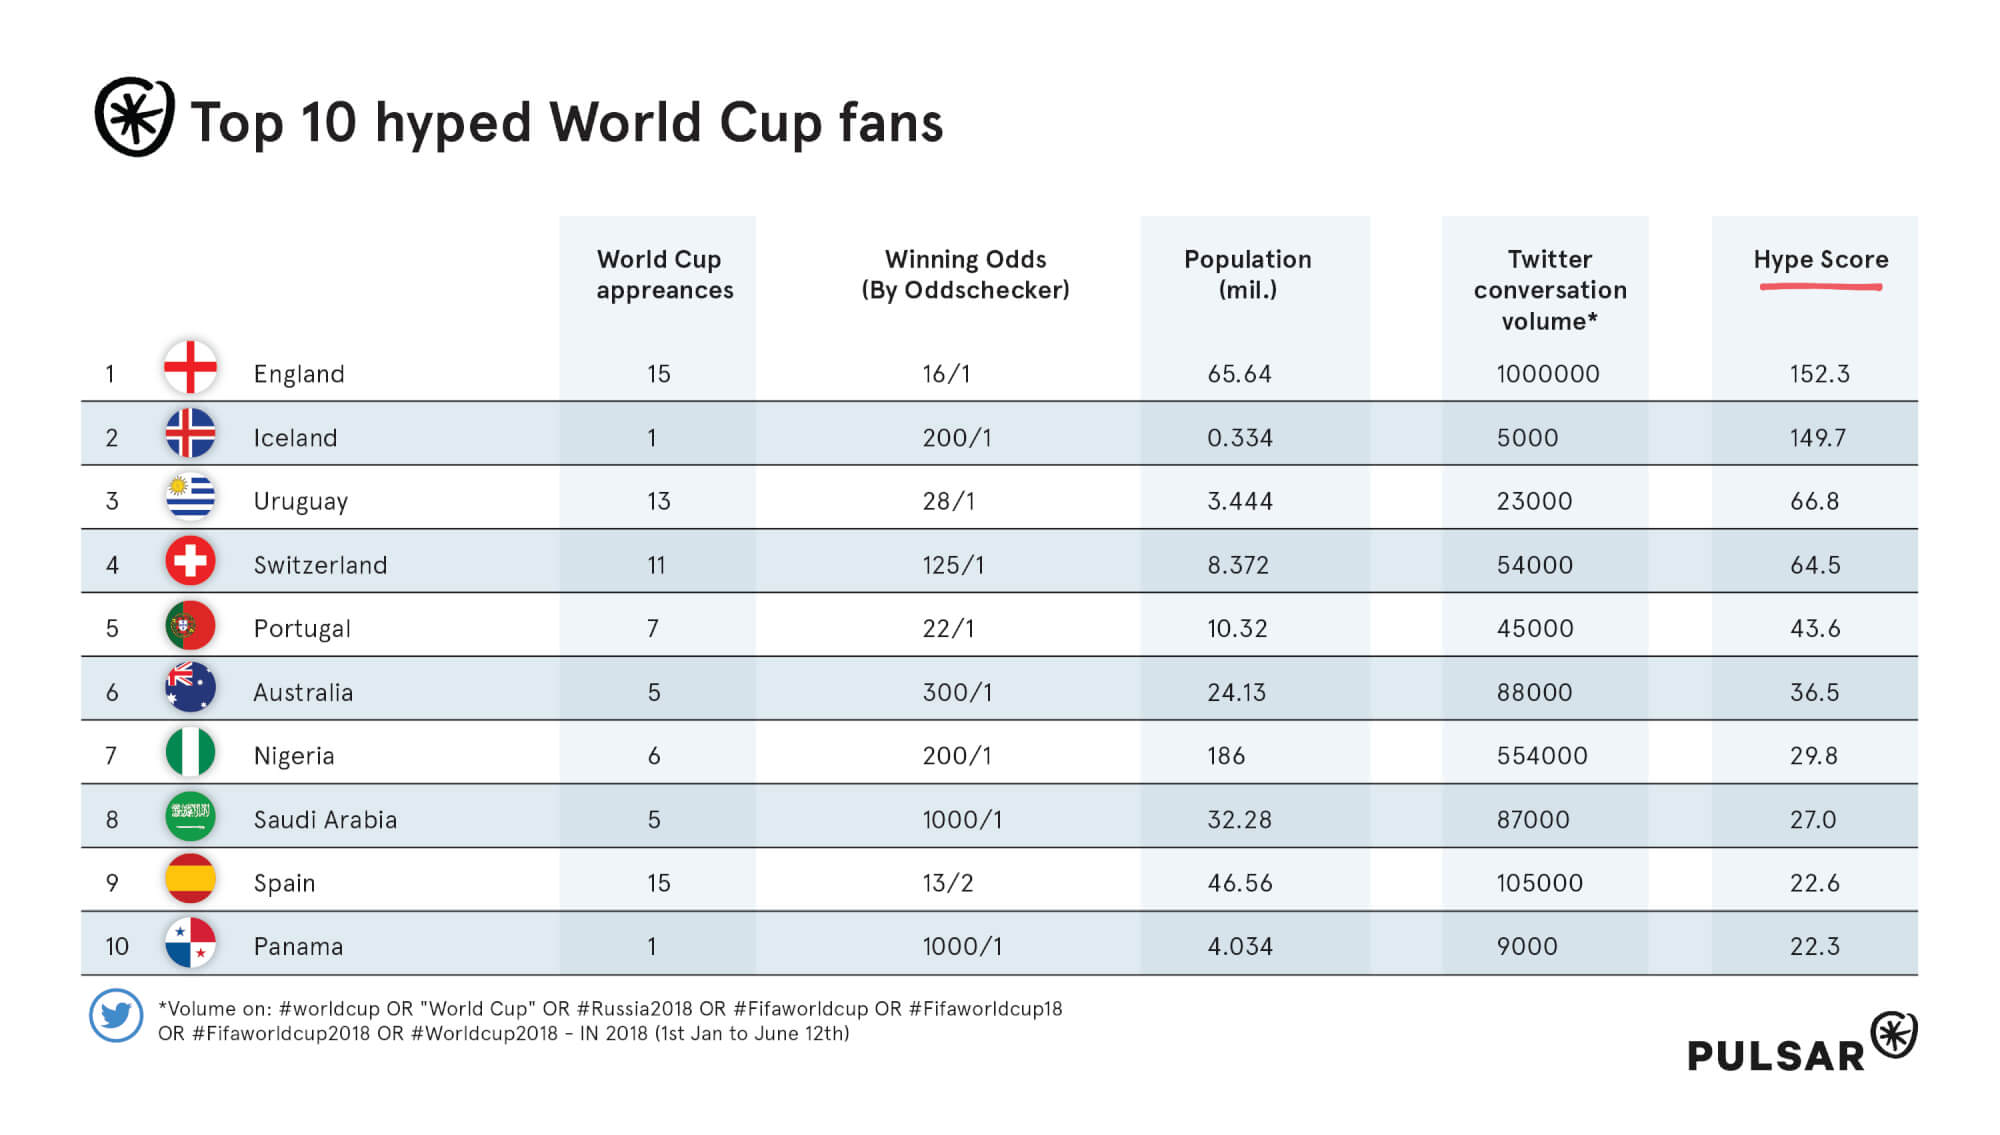Image resolution: width=2000 pixels, height=1135 pixels.
Task: Click England's hype score 152.3
Action: click(1819, 374)
